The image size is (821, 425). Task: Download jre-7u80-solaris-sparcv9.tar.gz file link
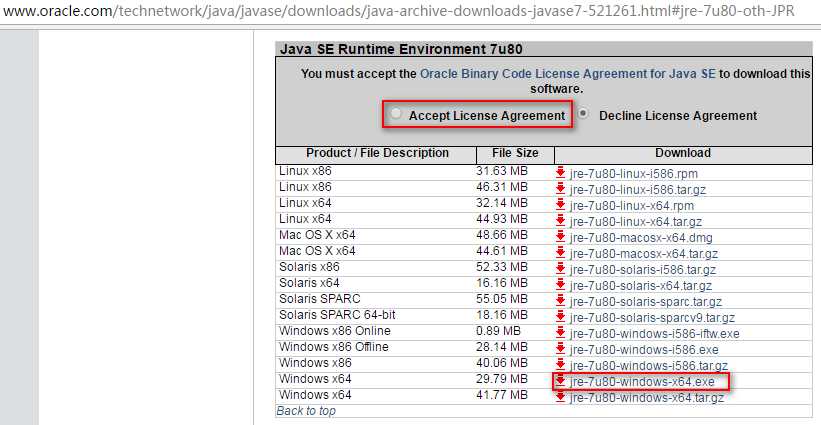coord(652,318)
